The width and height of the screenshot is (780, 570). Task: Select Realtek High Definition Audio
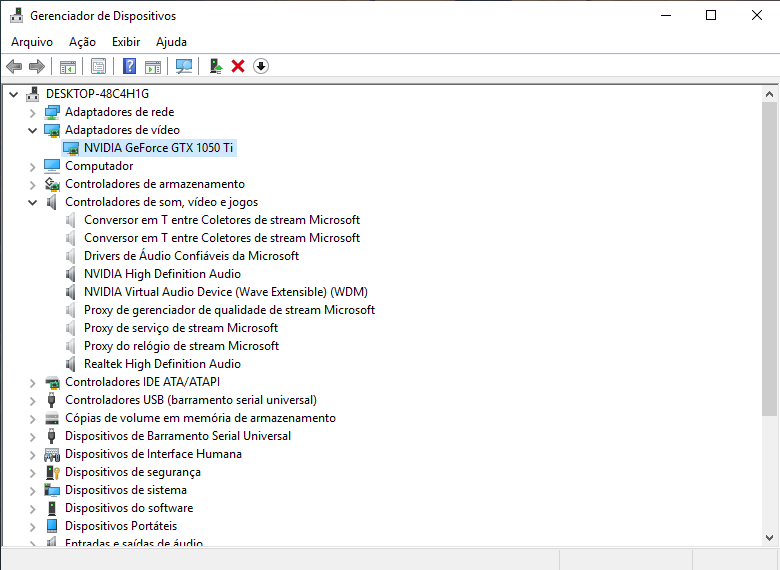tap(162, 364)
